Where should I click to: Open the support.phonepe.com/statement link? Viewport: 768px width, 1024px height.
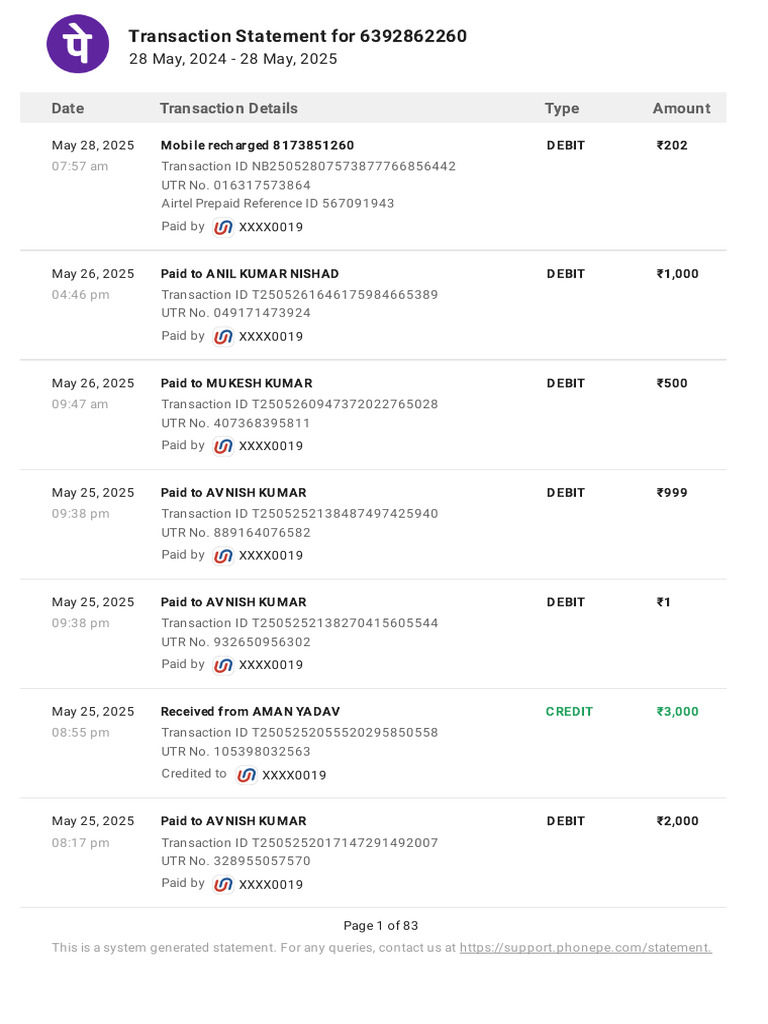(x=585, y=947)
